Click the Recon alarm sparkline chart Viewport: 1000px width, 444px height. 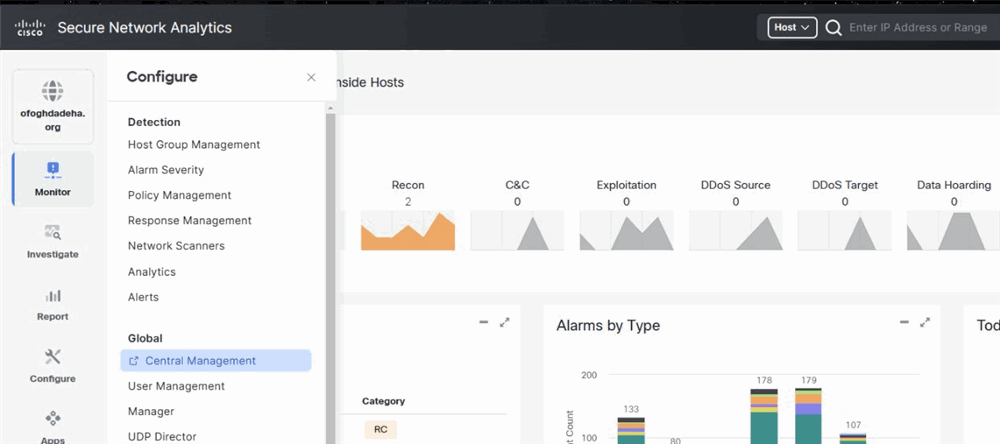tap(407, 230)
